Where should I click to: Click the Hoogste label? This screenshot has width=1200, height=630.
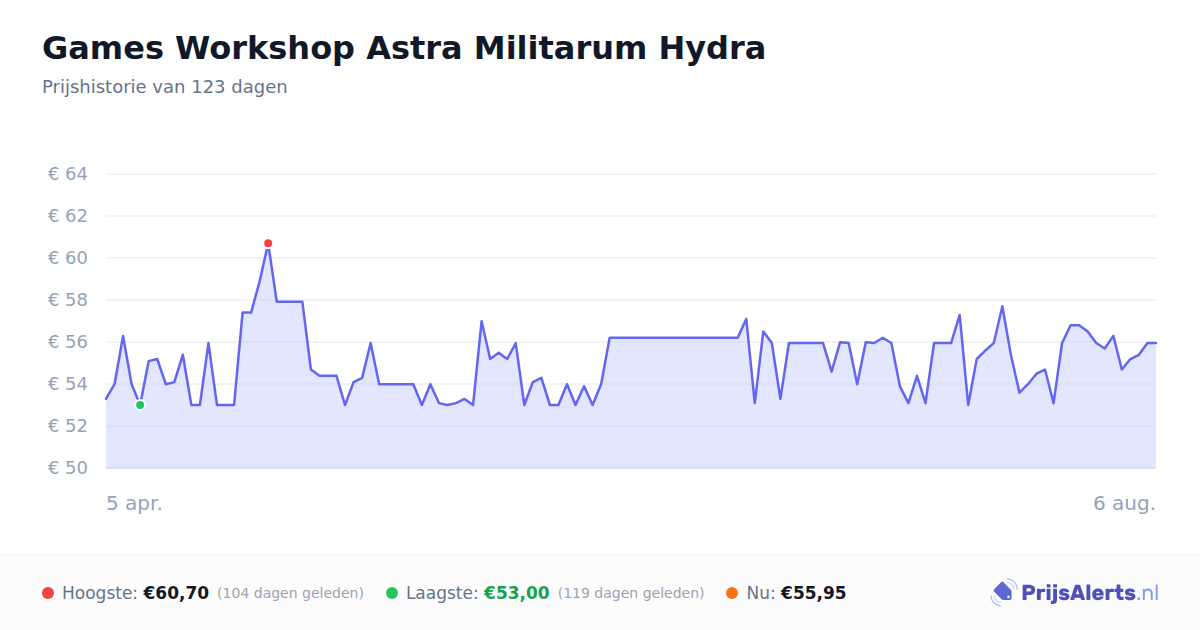coord(99,593)
